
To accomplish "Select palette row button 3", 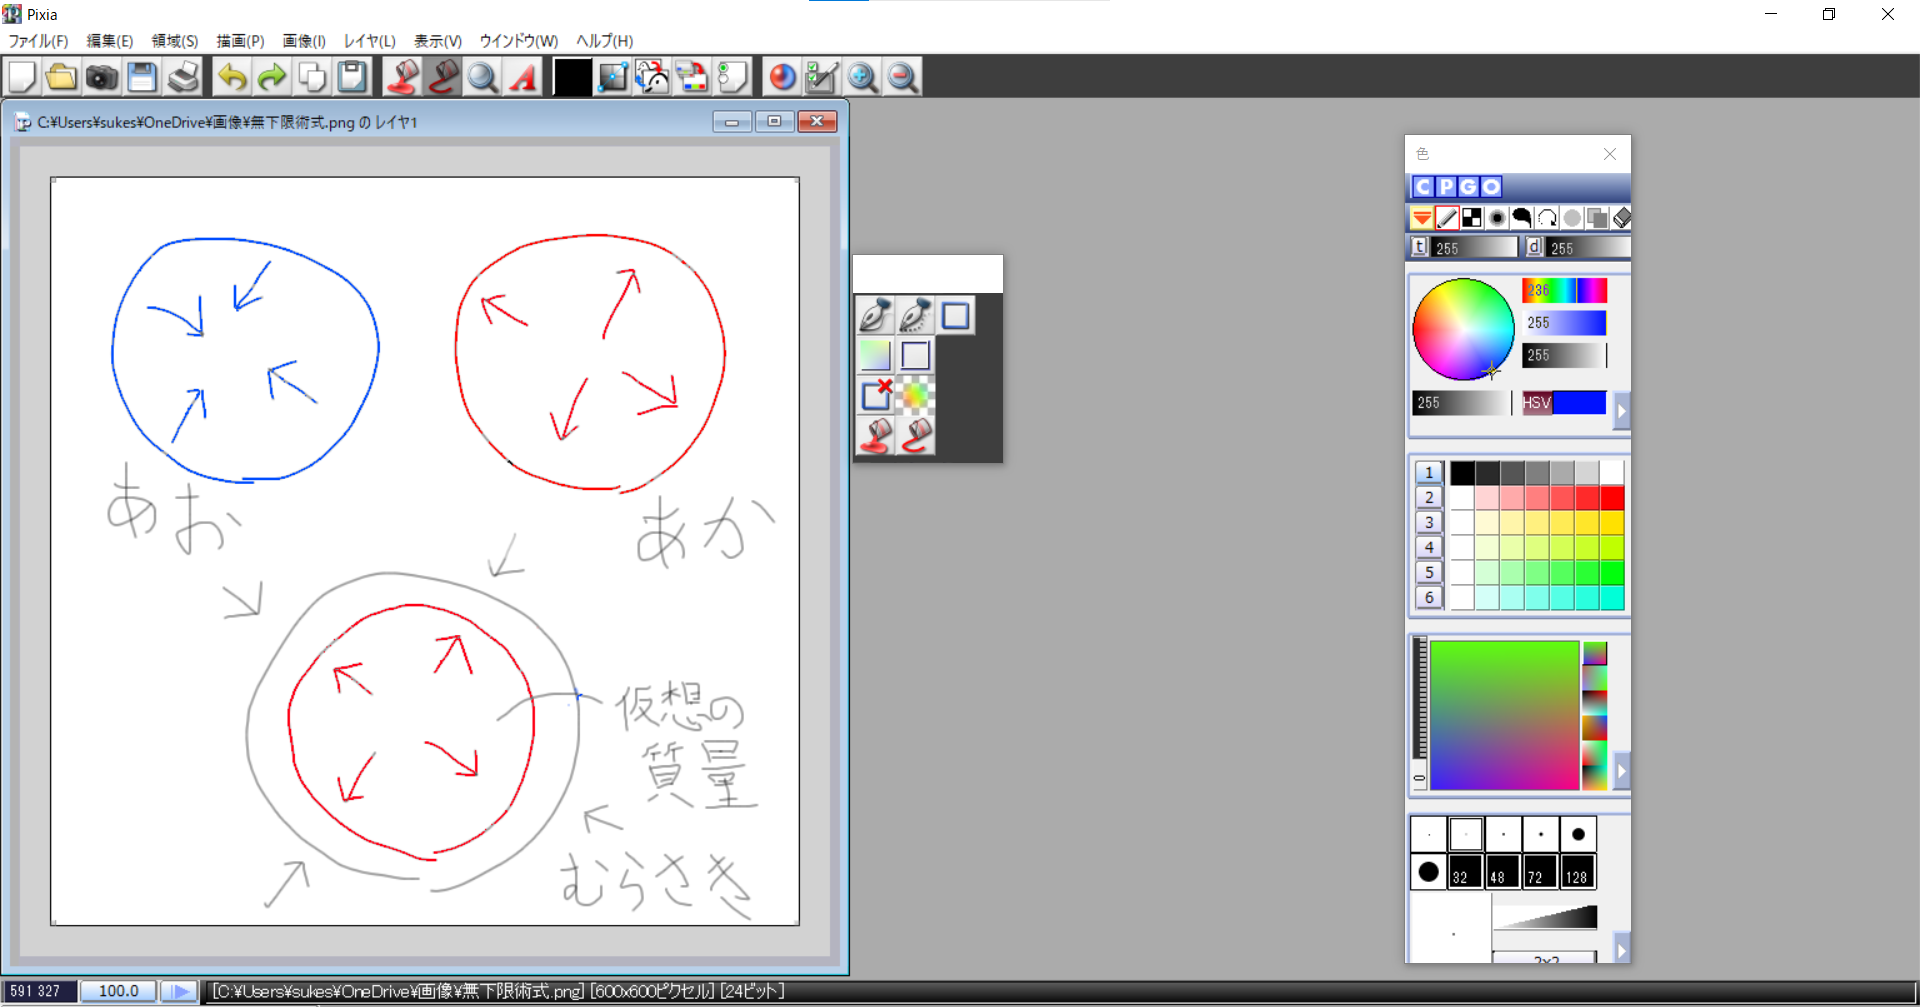I will tap(1428, 522).
